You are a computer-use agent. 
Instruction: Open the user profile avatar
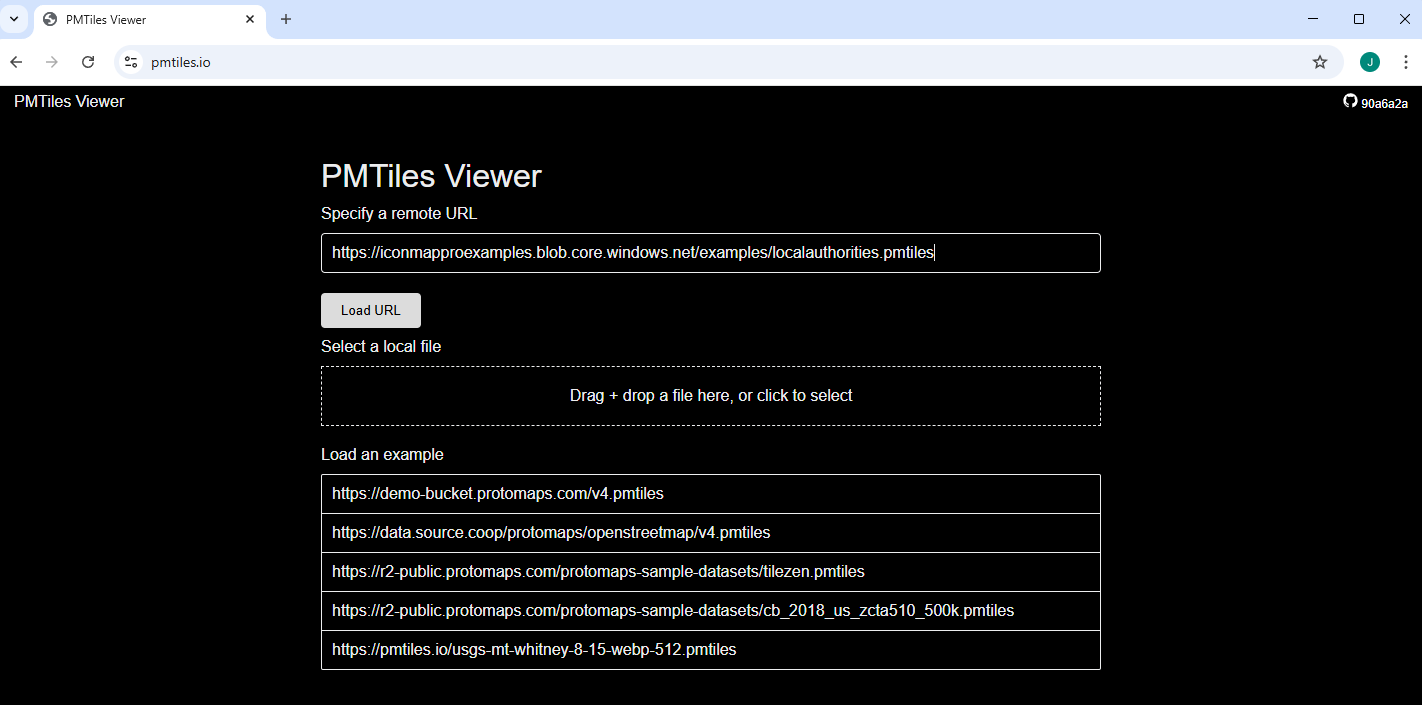click(1369, 62)
